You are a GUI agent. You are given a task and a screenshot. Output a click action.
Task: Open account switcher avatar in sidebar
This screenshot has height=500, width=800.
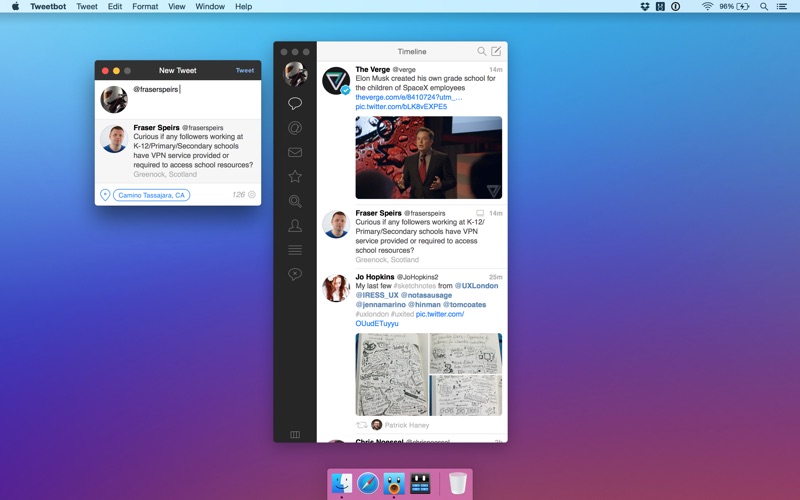295,74
